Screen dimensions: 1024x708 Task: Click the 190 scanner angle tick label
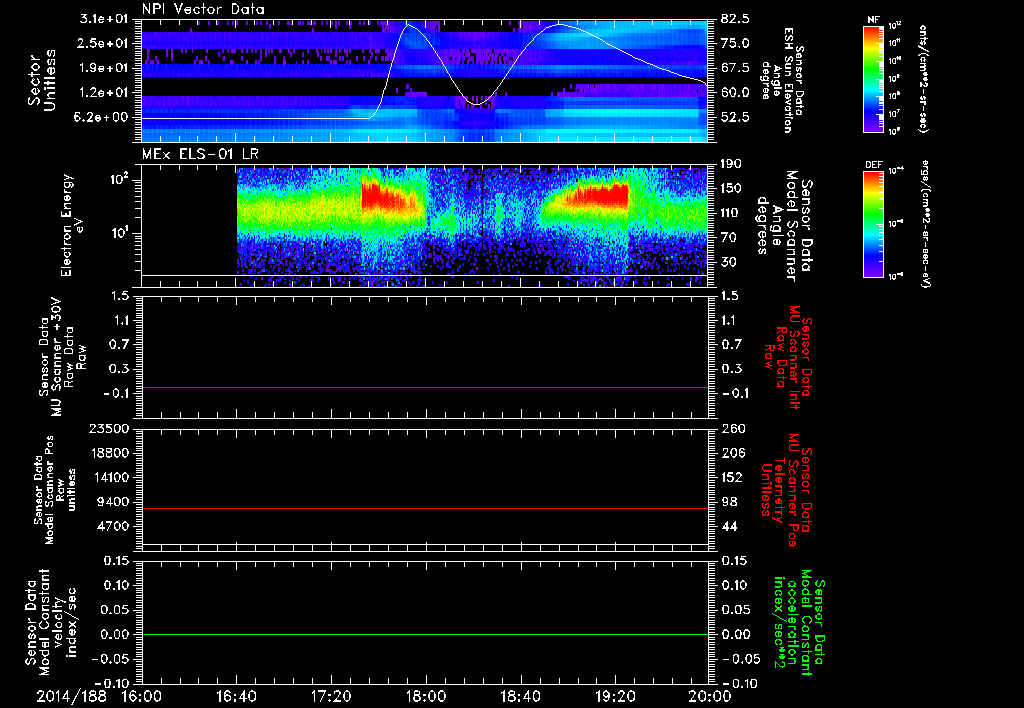732,164
